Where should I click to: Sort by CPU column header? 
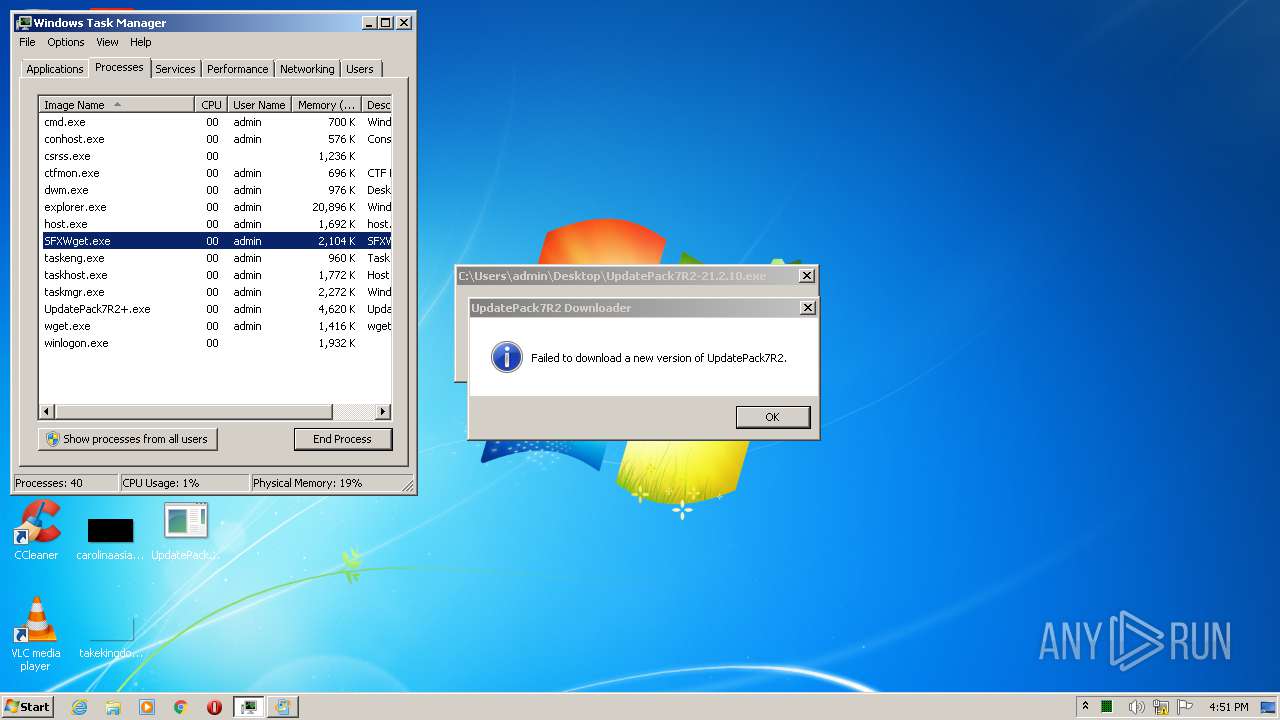[211, 105]
